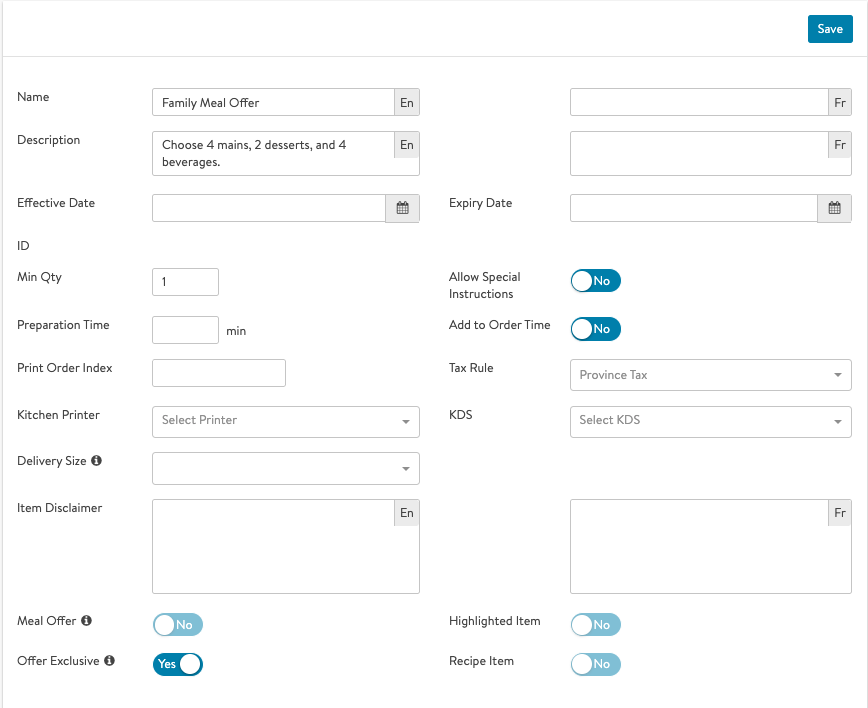Viewport: 868px width, 708px height.
Task: Switch on the Recipe Item toggle
Action: click(x=595, y=664)
